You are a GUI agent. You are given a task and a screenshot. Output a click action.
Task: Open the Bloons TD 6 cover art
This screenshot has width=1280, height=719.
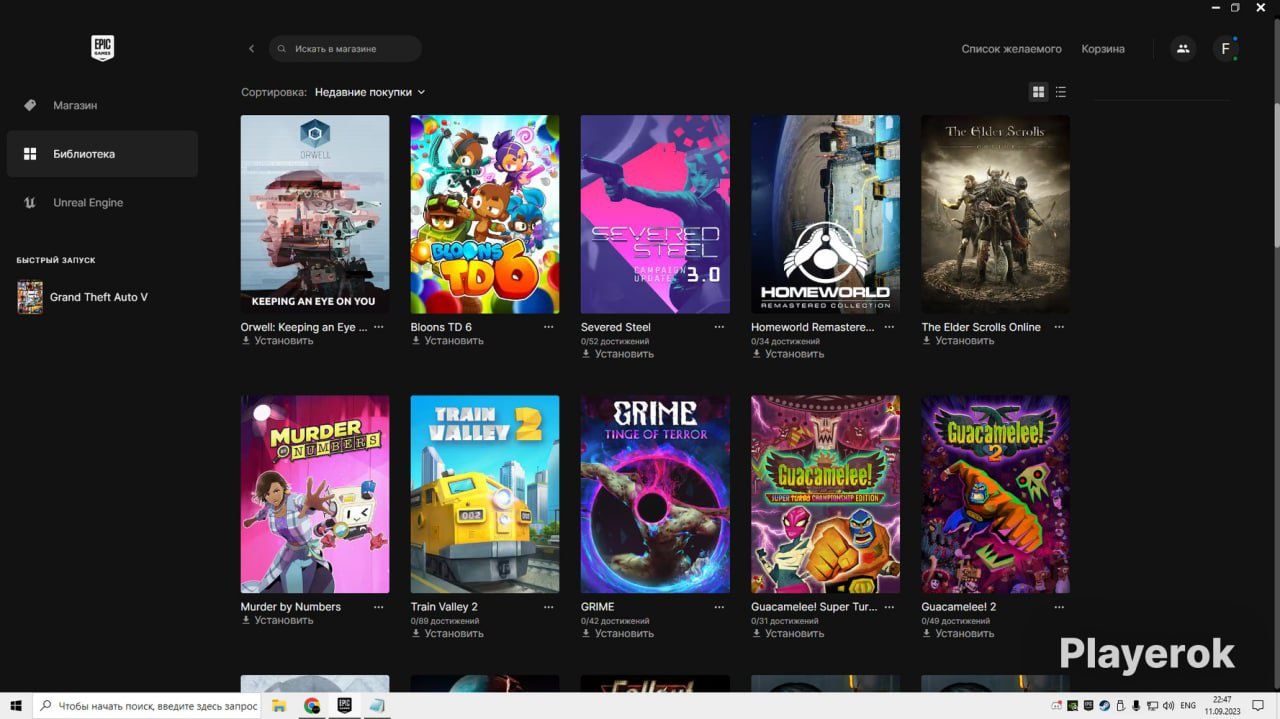point(485,214)
